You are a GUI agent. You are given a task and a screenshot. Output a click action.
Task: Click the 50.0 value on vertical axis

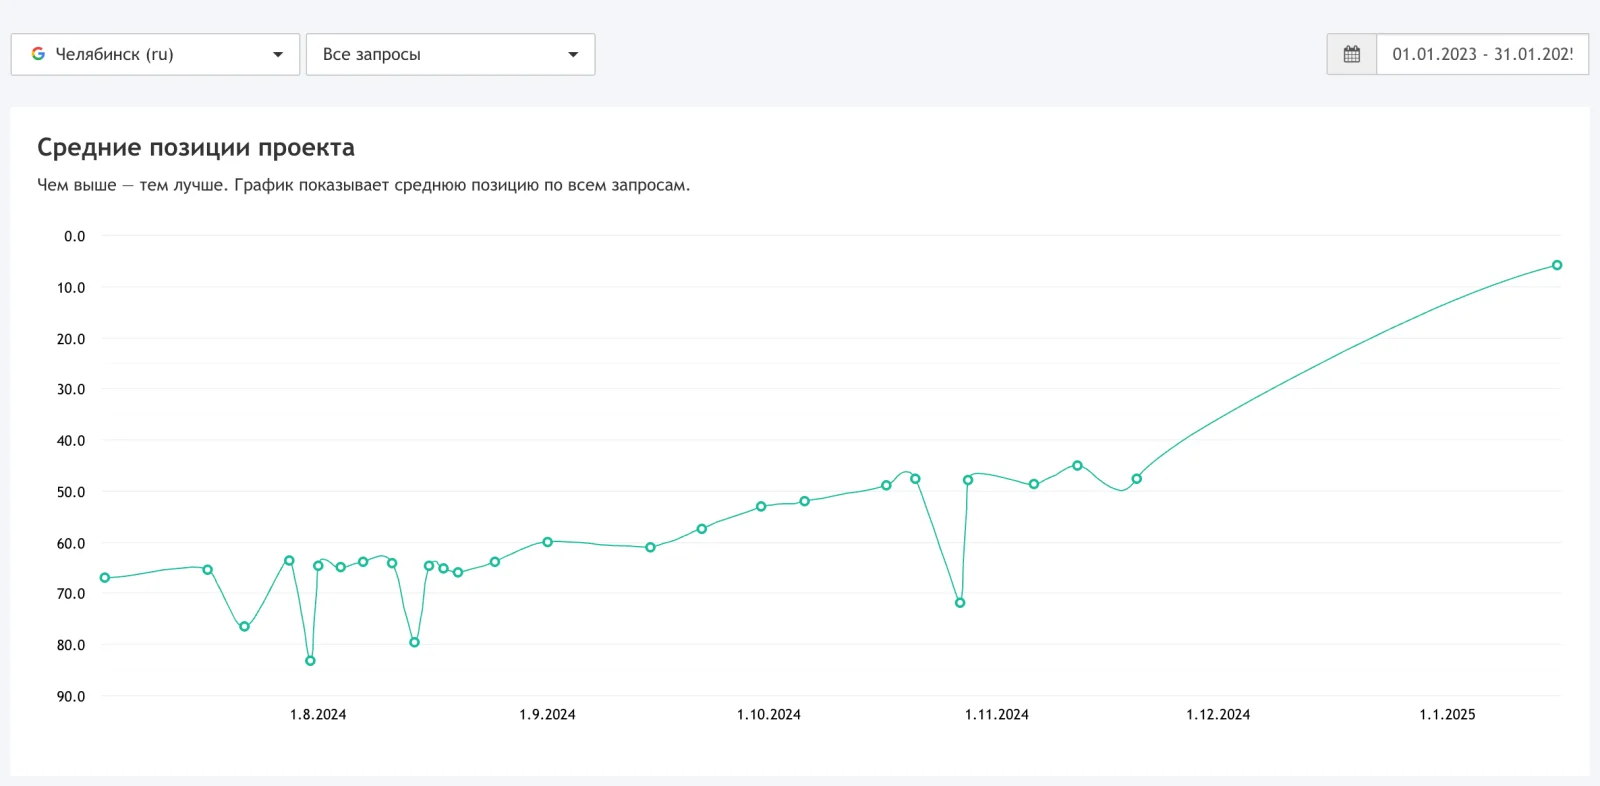[71, 492]
